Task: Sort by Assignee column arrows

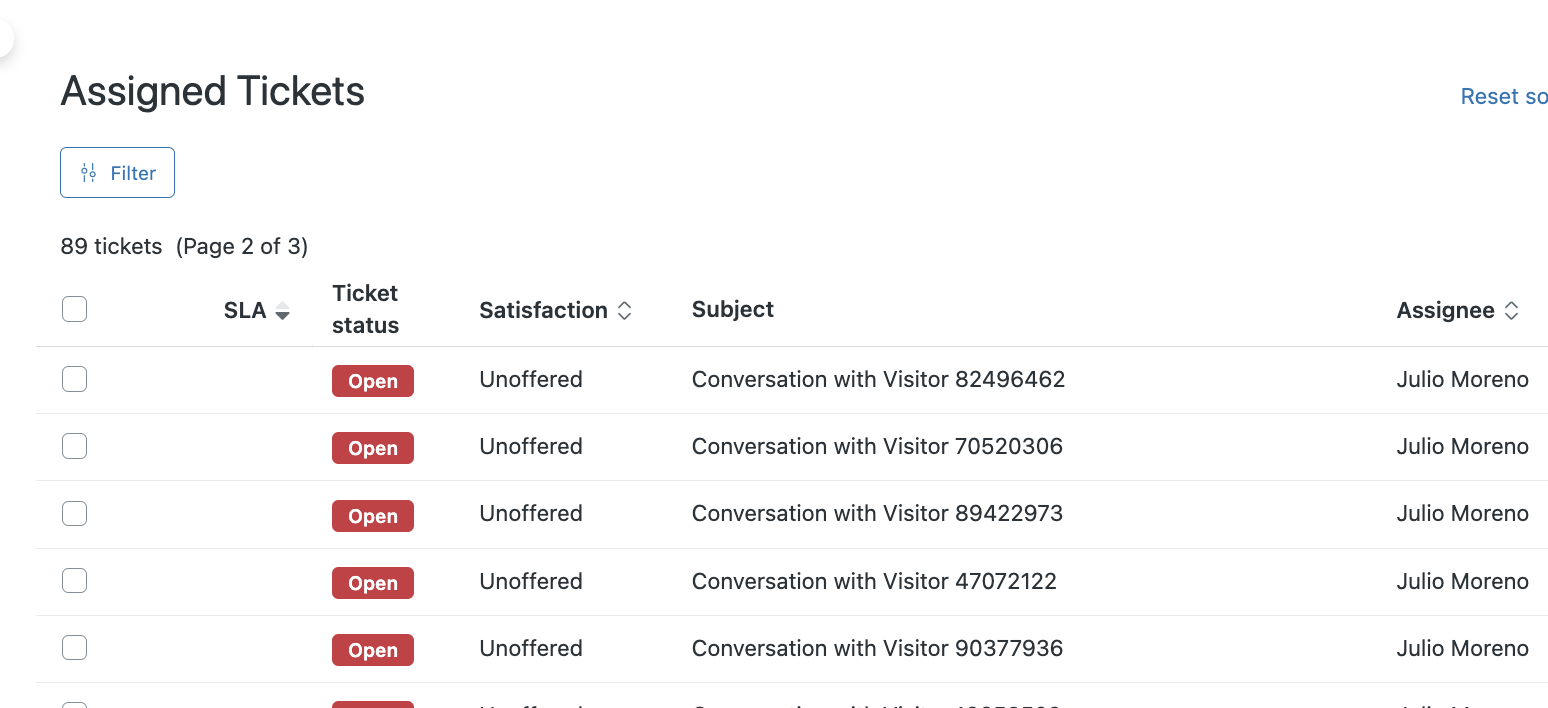Action: 1511,311
